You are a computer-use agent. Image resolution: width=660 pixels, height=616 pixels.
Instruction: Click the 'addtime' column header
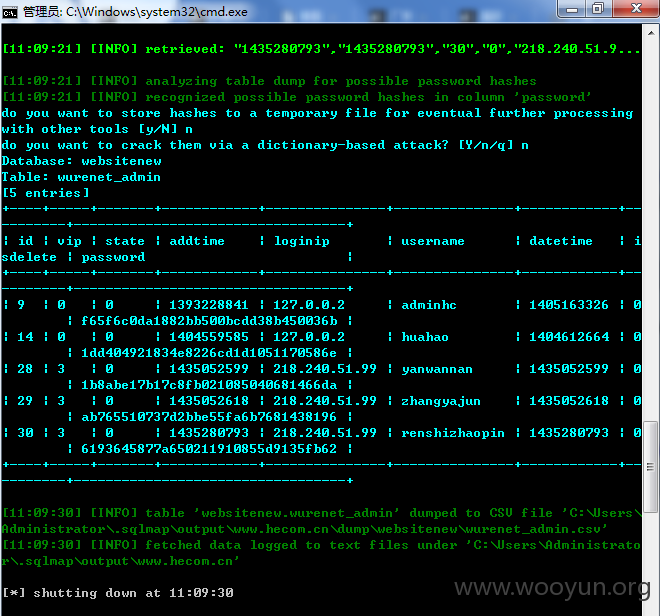click(197, 241)
